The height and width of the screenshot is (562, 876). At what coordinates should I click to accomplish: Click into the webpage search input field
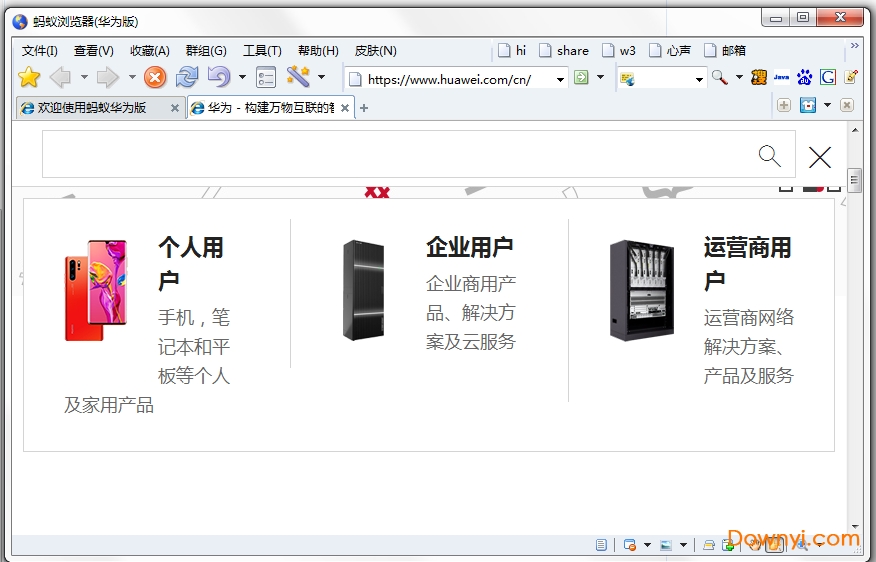pos(400,156)
